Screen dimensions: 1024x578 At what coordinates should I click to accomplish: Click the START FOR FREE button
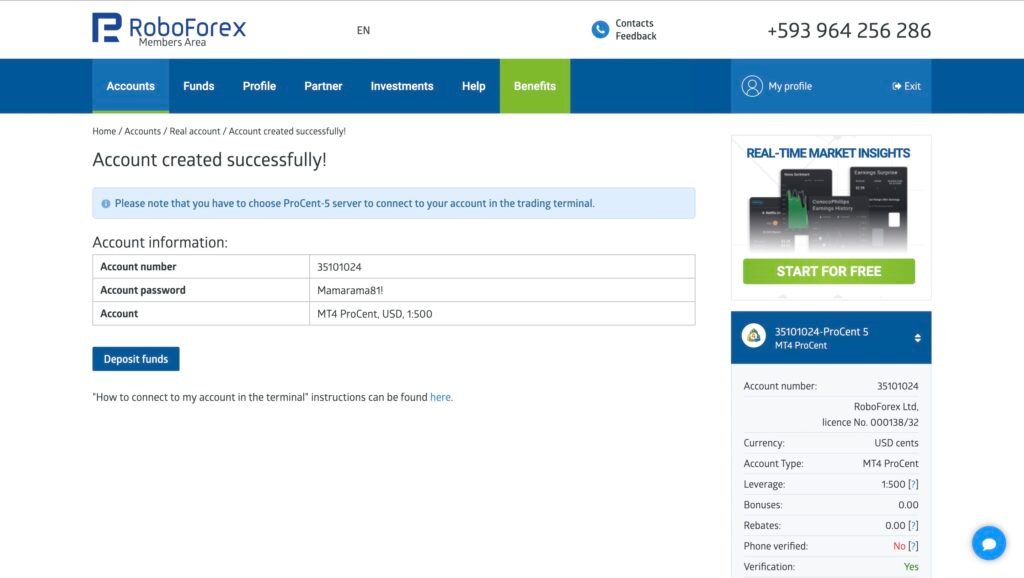coord(829,271)
